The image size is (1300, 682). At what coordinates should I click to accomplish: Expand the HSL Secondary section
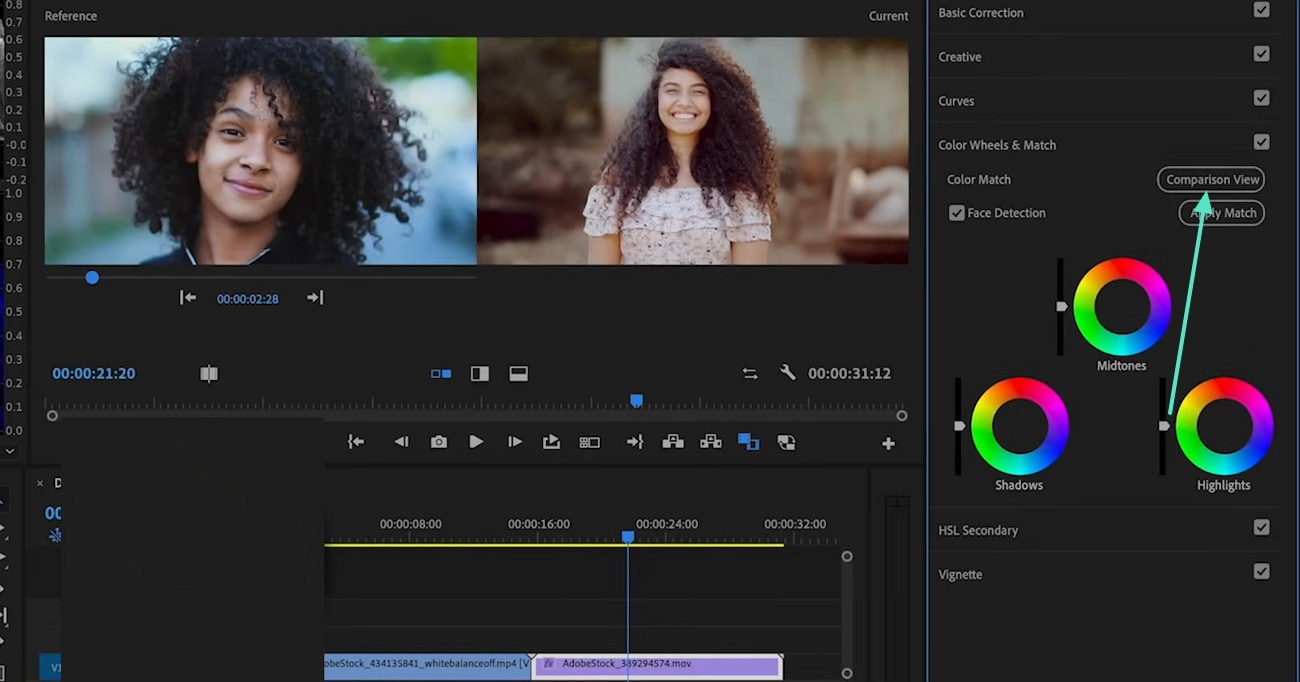(977, 530)
